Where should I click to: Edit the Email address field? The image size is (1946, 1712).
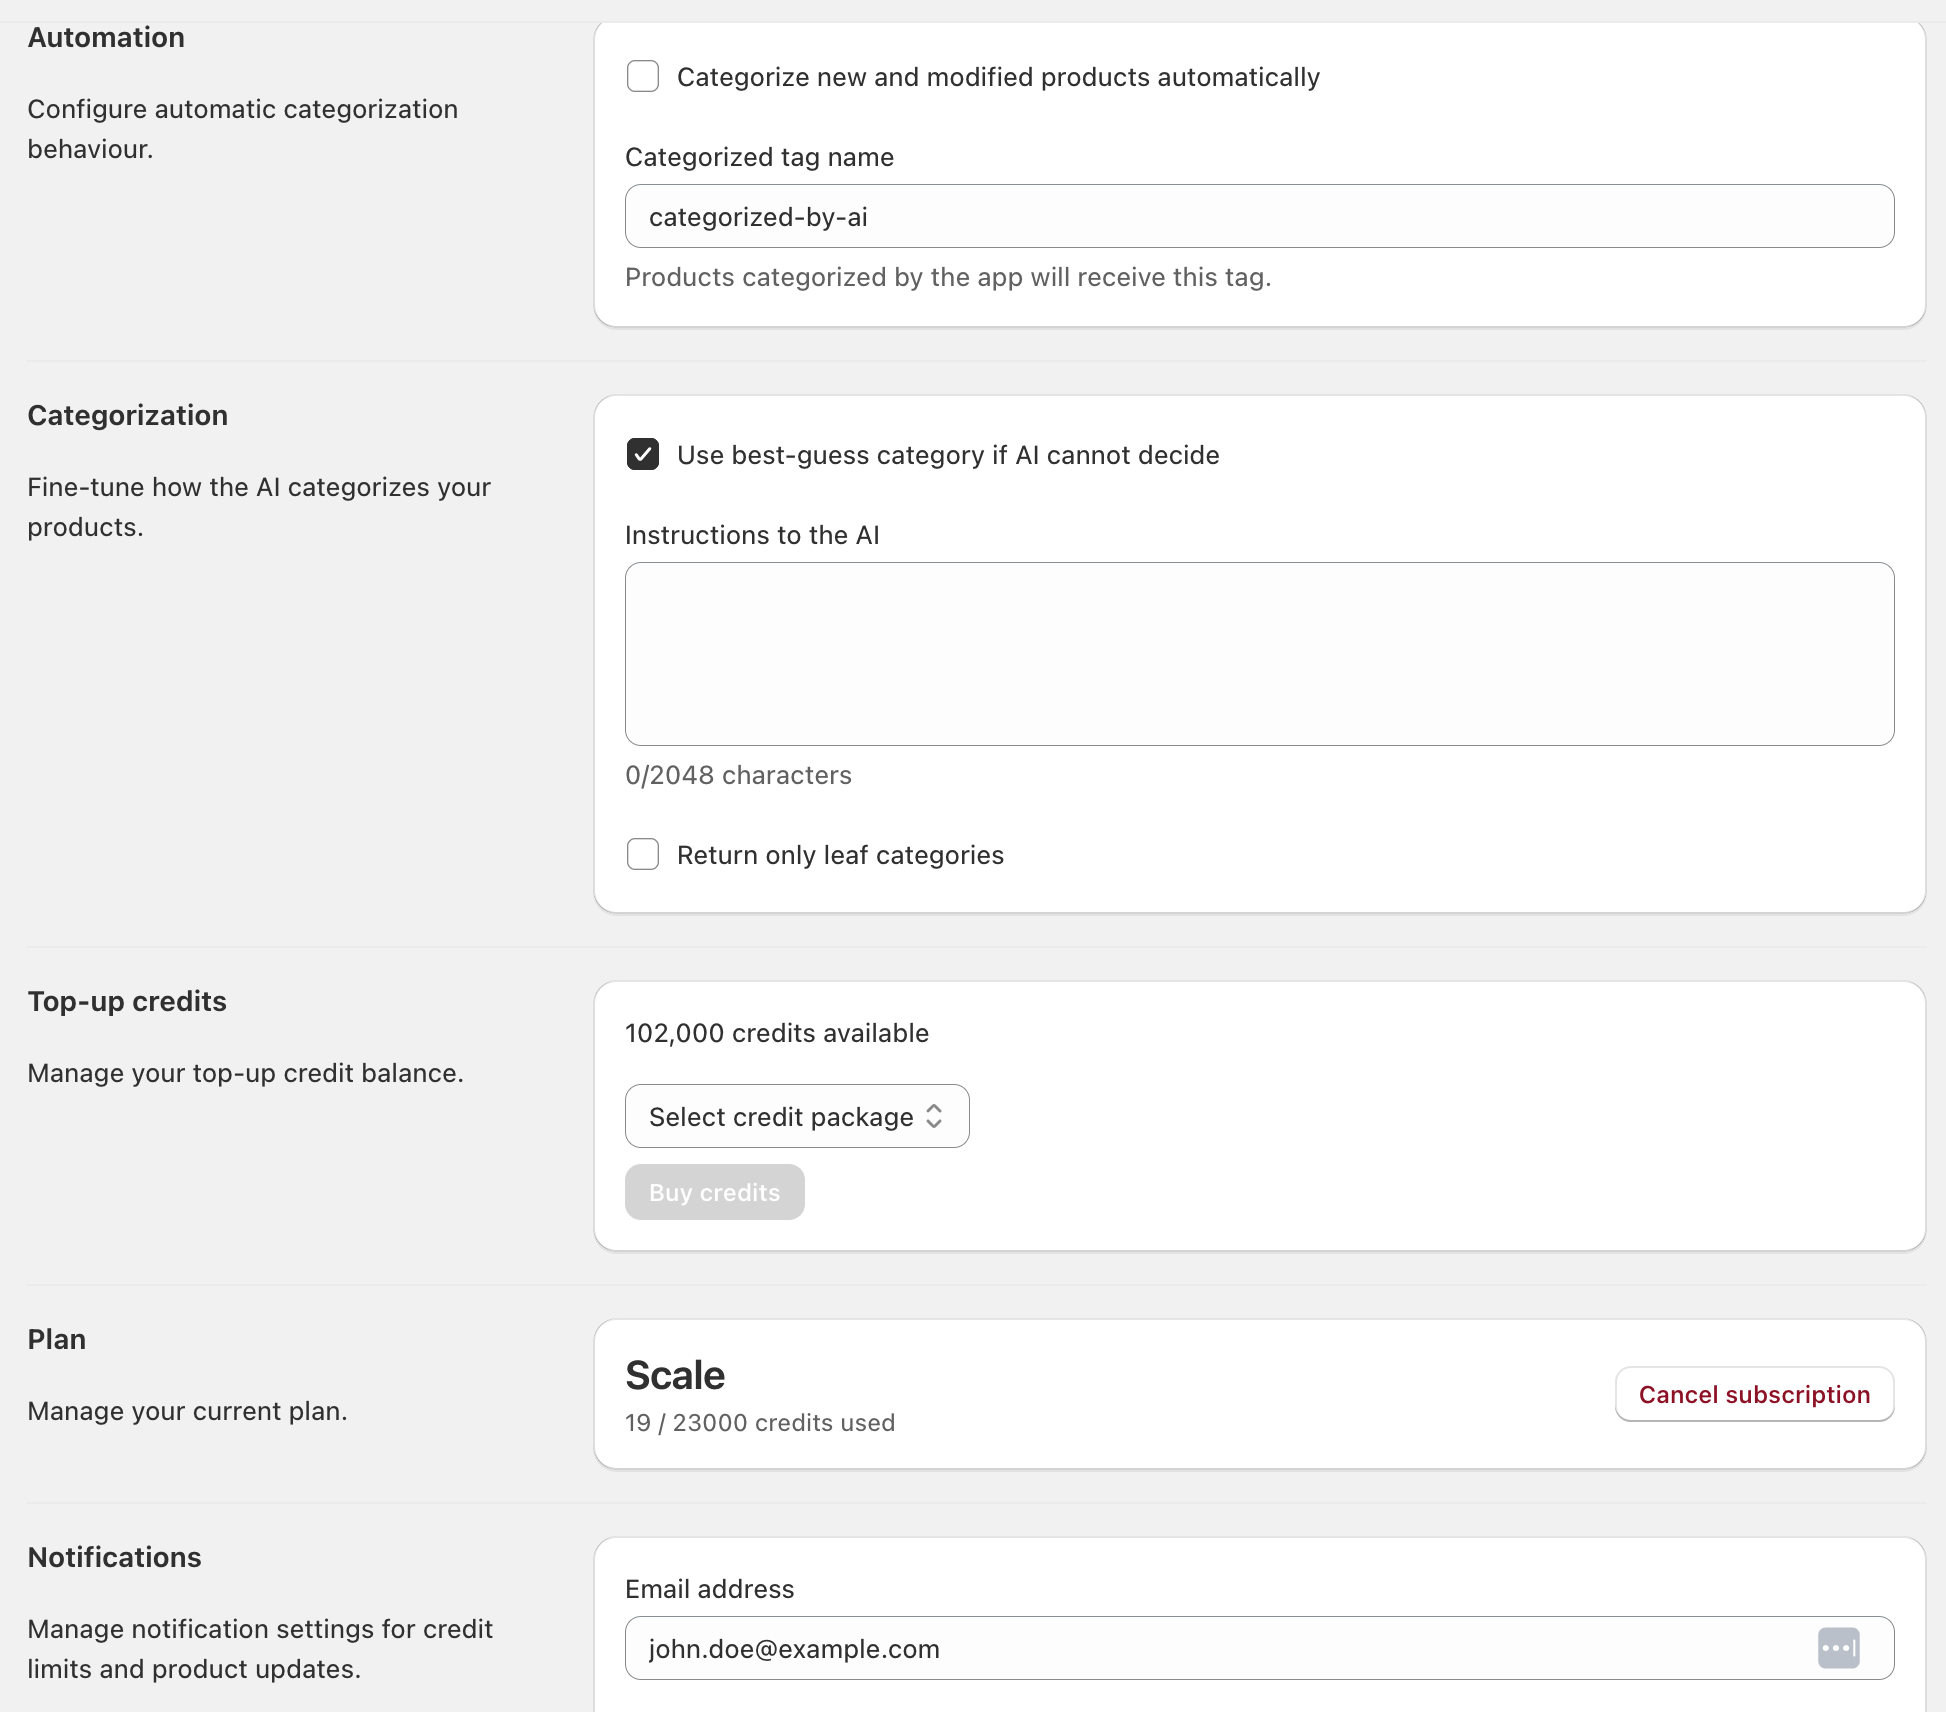click(x=1259, y=1648)
